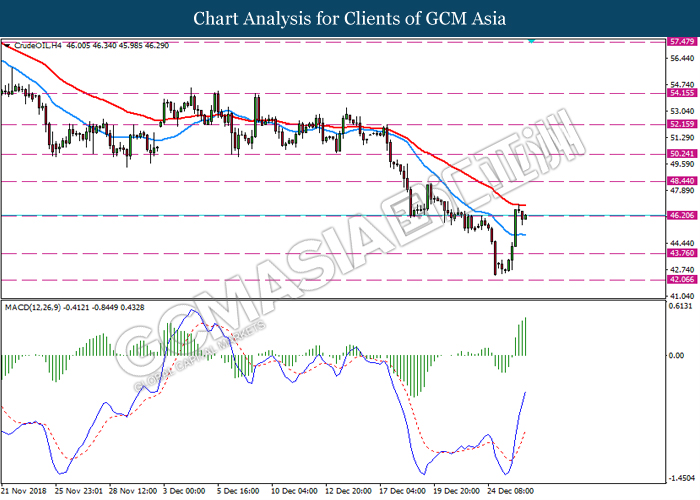Click the 24 Dec 08:00 time label

tap(510, 491)
